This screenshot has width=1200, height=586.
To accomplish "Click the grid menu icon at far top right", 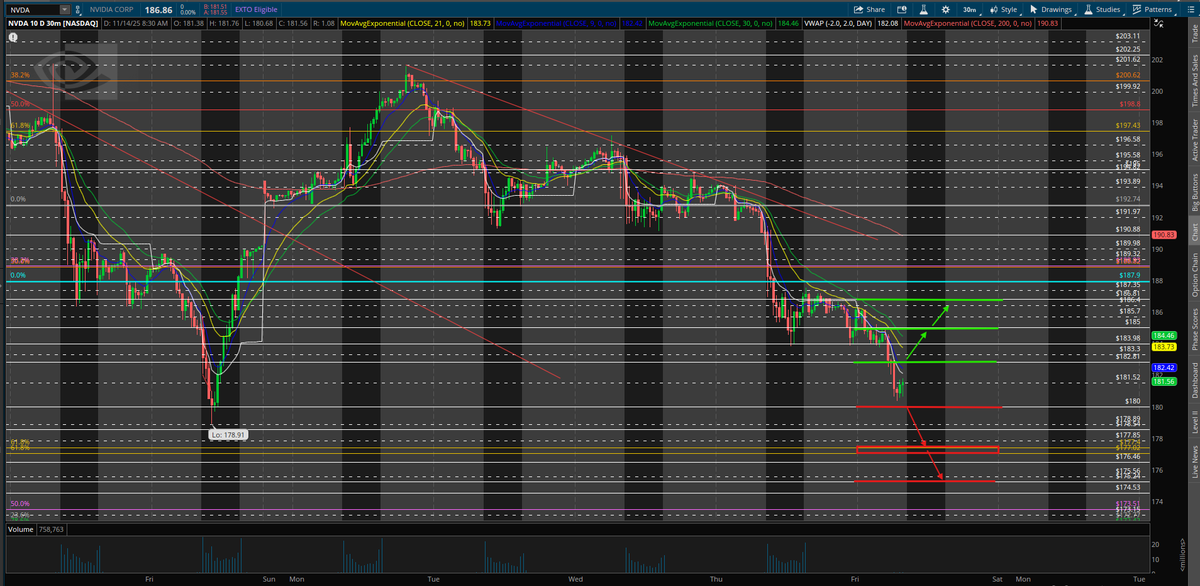I will tap(1190, 9).
